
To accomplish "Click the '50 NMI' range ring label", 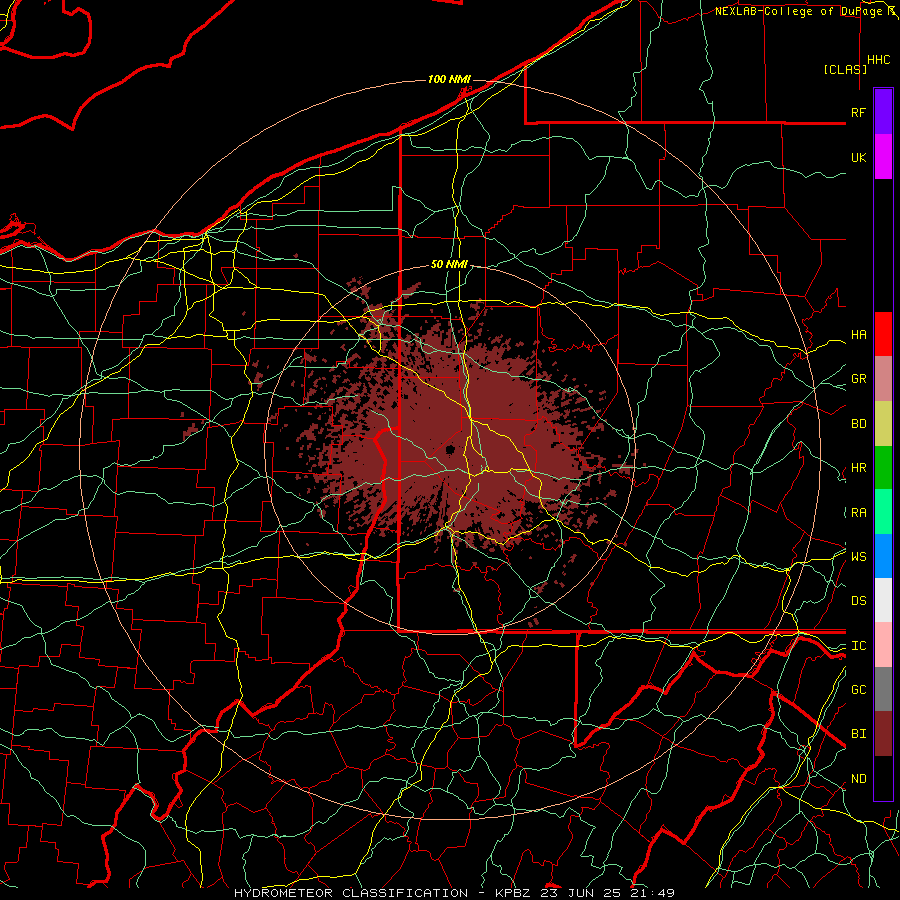I will coord(449,264).
